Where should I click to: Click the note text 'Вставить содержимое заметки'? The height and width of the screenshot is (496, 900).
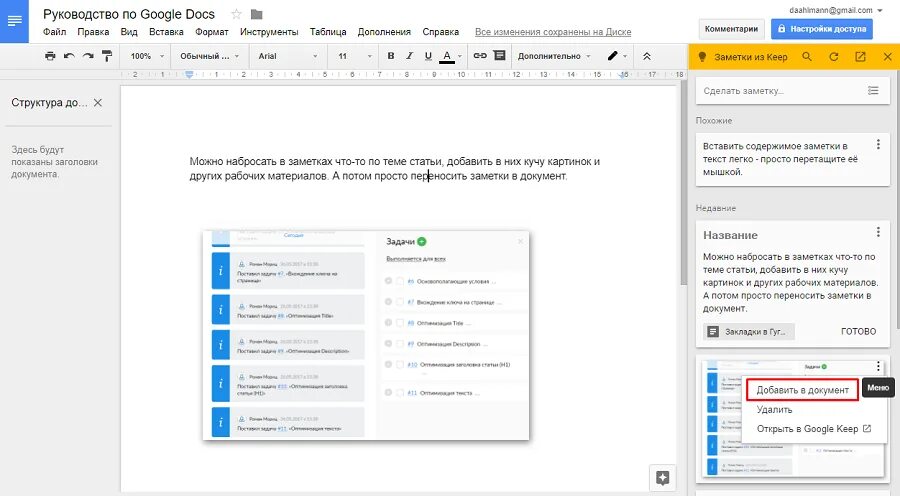click(780, 159)
